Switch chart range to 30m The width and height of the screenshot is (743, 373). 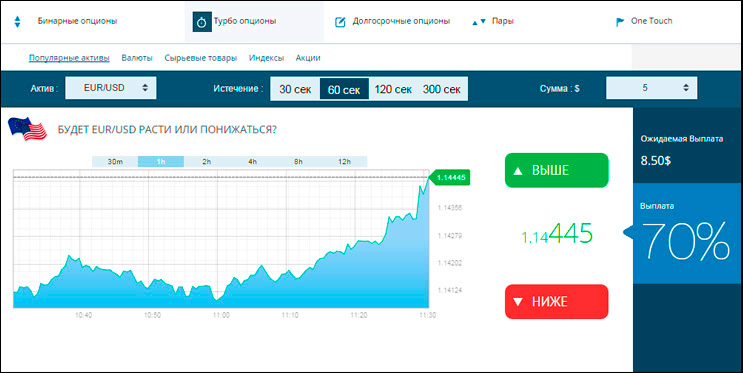(115, 161)
